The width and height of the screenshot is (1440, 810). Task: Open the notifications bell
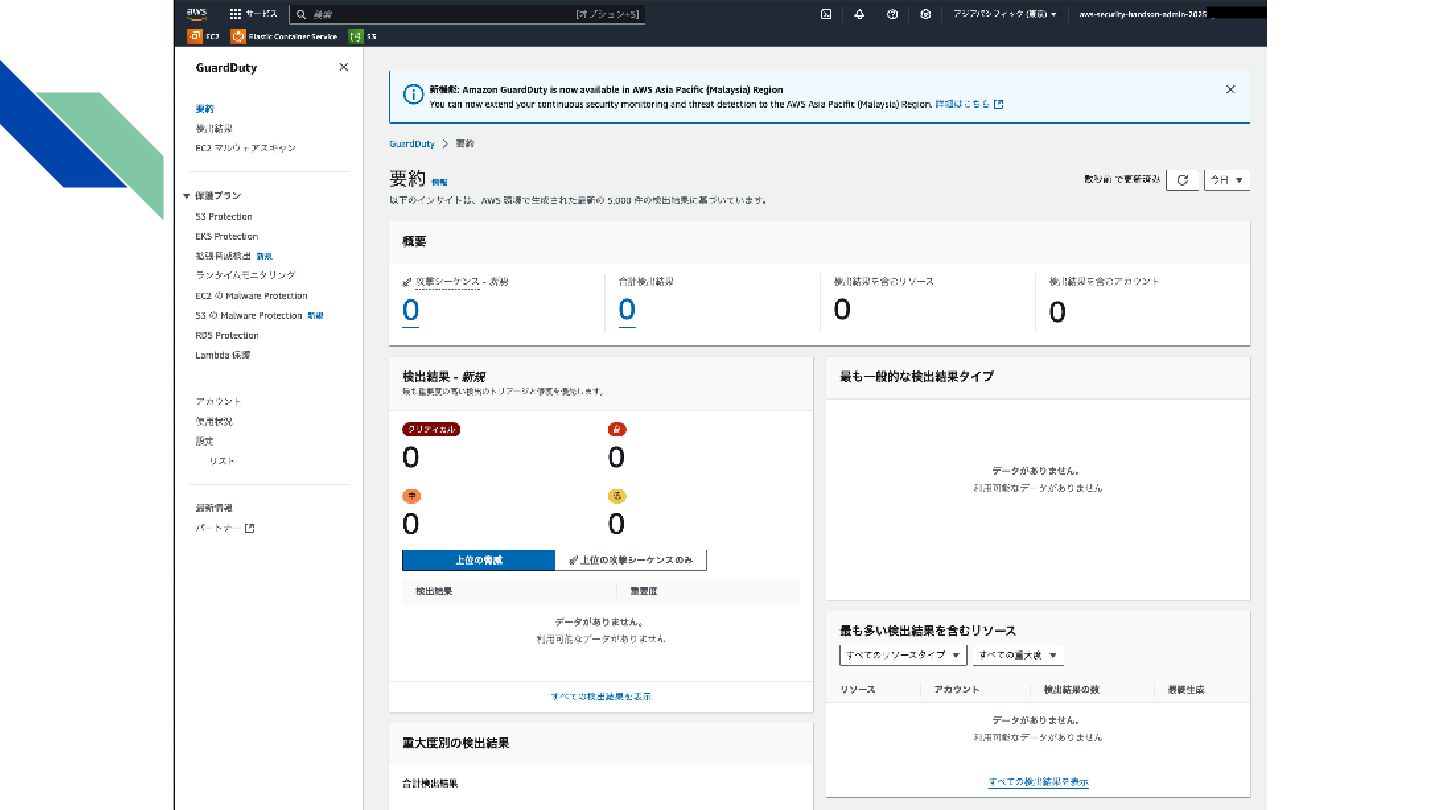tap(859, 14)
